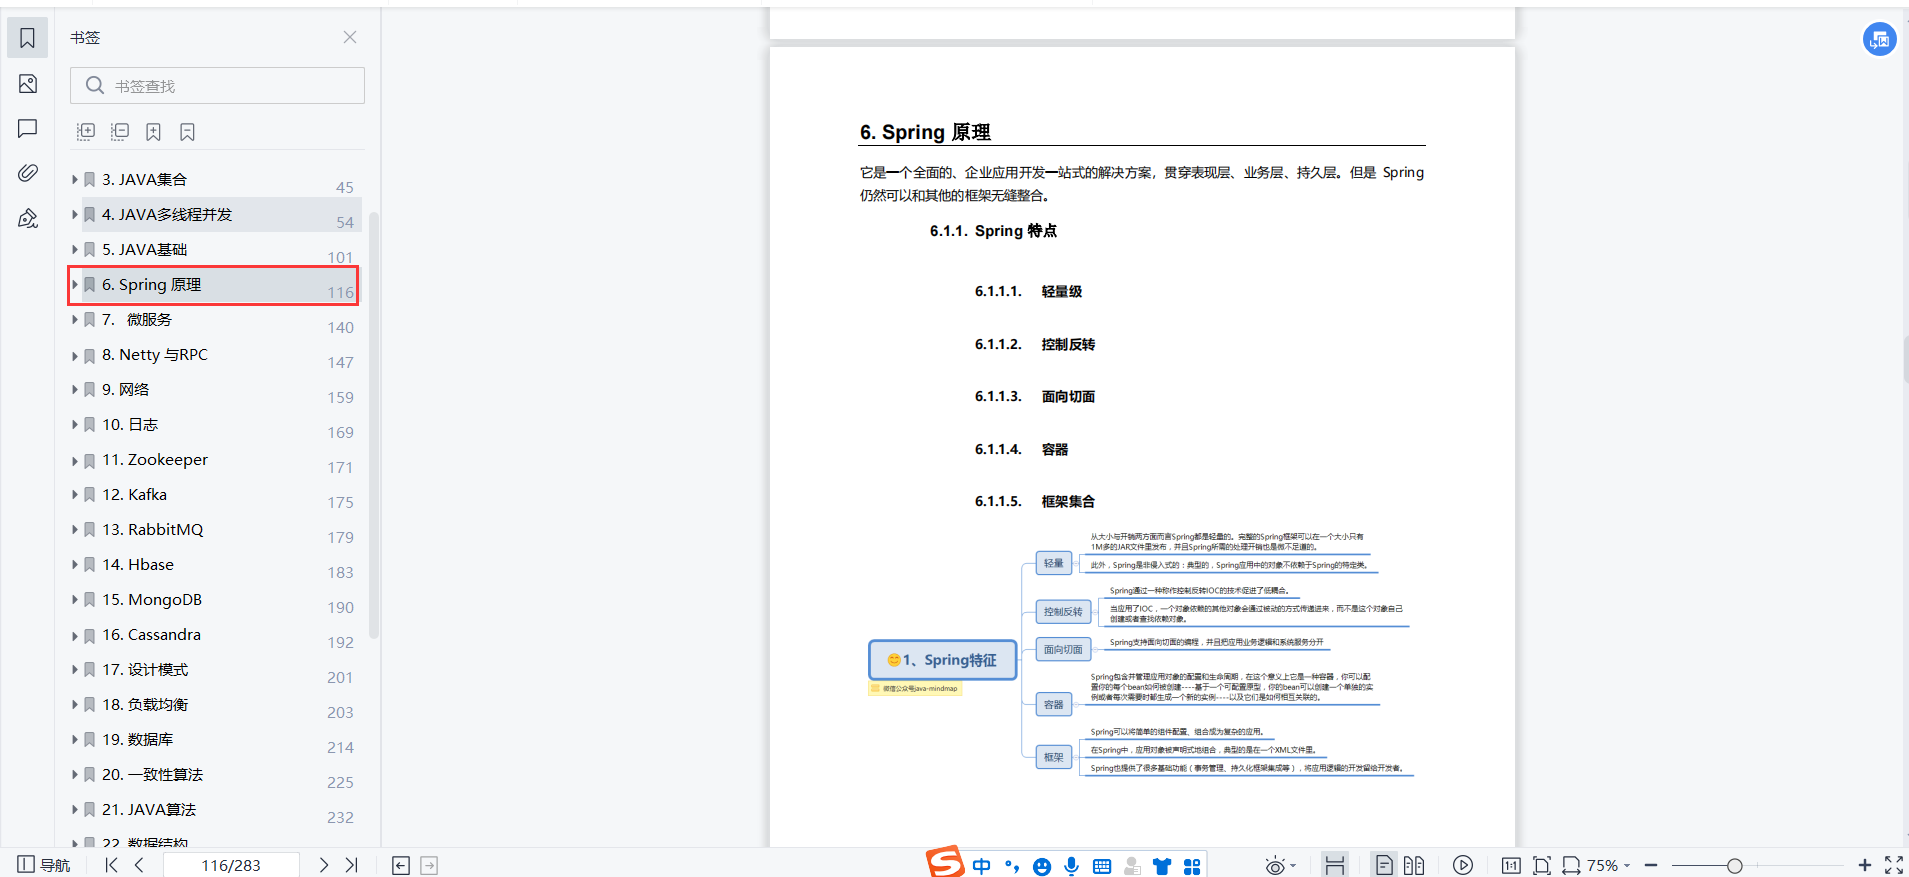Go to last page button
The height and width of the screenshot is (877, 1909).
pyautogui.click(x=351, y=865)
